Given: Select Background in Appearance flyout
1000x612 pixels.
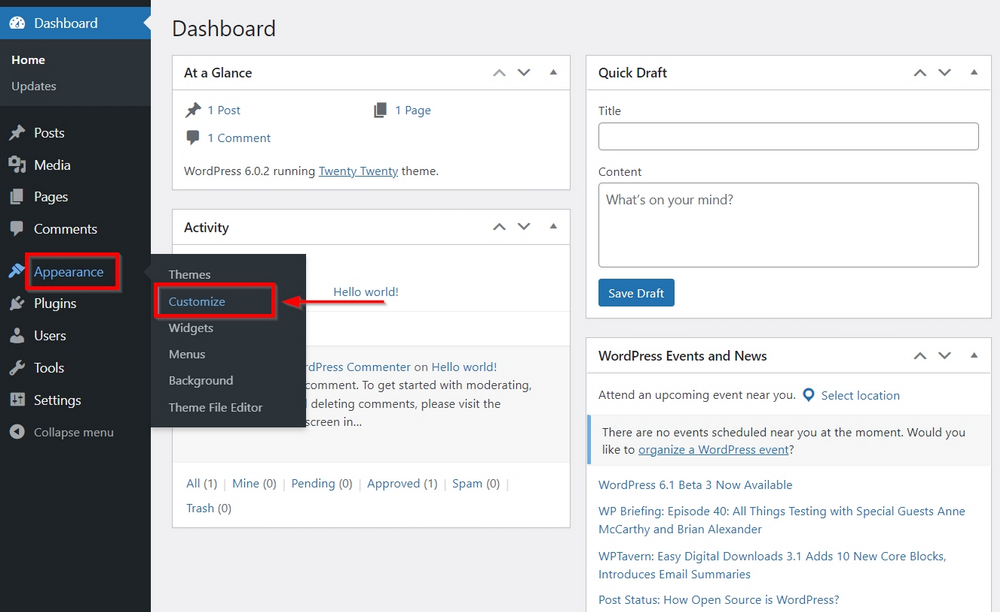Looking at the screenshot, I should [x=201, y=381].
